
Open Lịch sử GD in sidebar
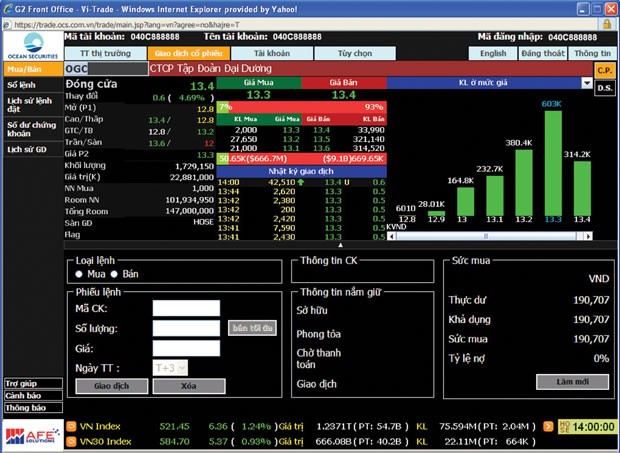point(28,149)
